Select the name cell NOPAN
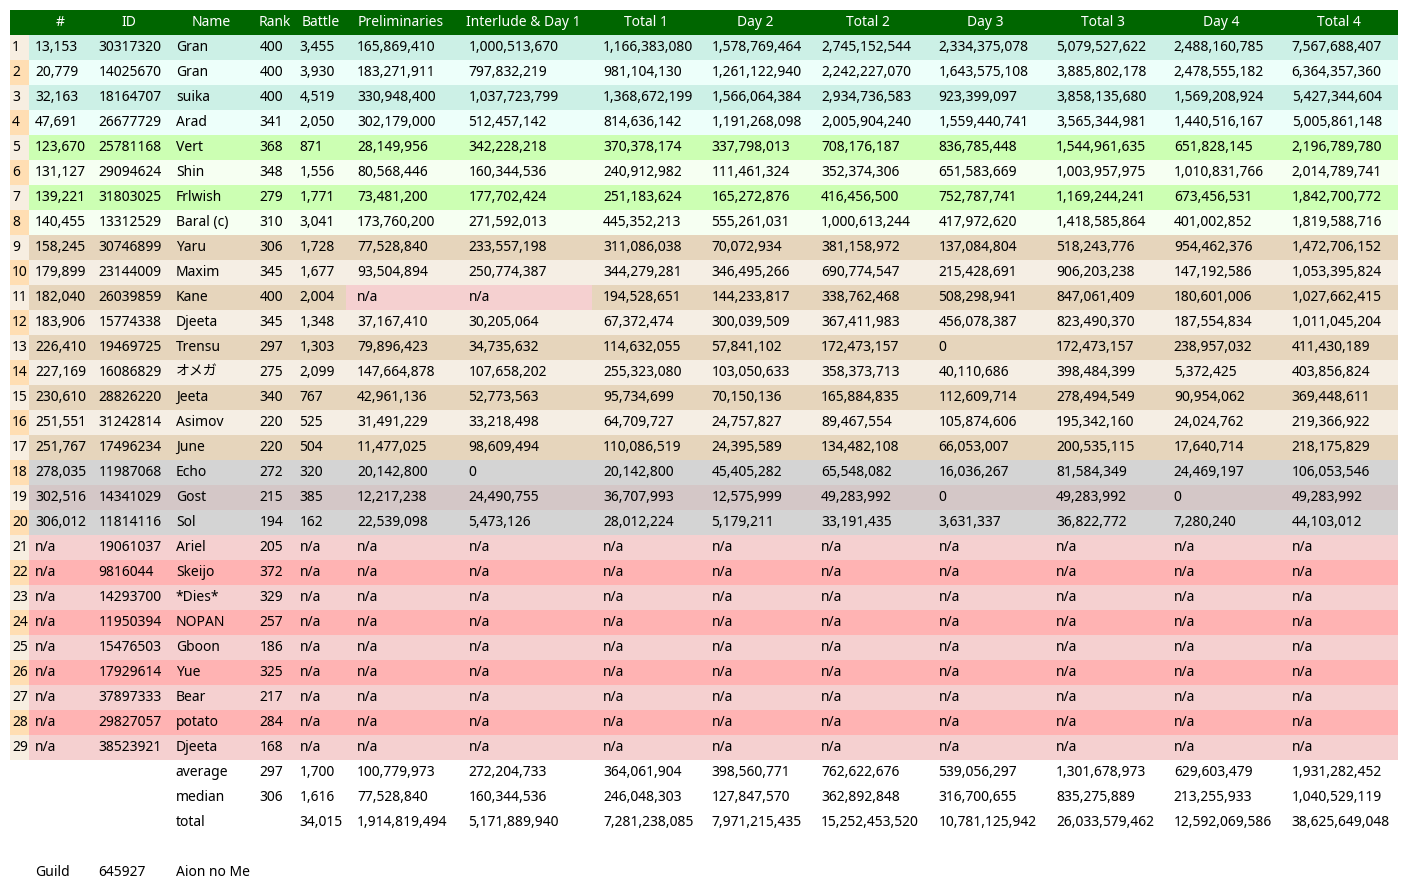Viewport: 1407px width, 895px height. pyautogui.click(x=200, y=621)
